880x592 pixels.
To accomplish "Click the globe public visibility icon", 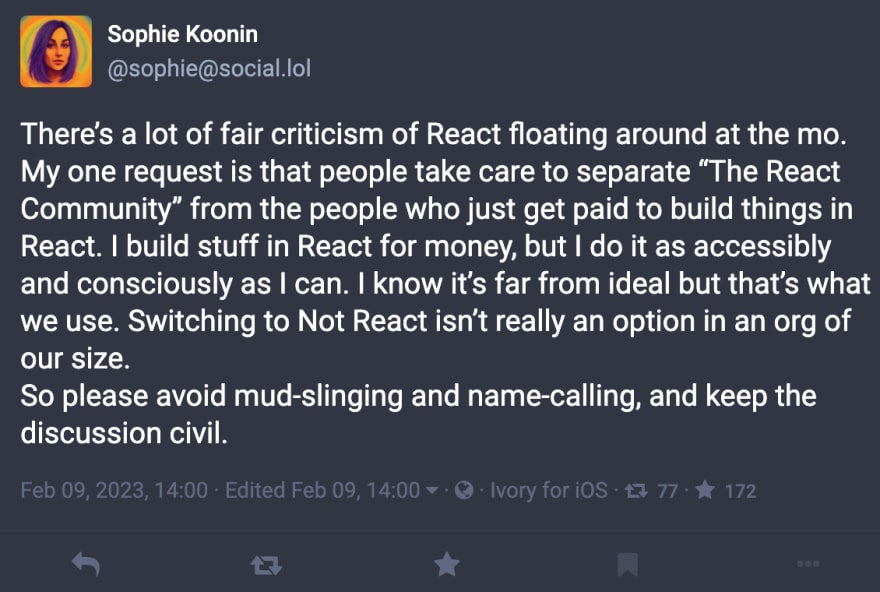I will pos(464,490).
